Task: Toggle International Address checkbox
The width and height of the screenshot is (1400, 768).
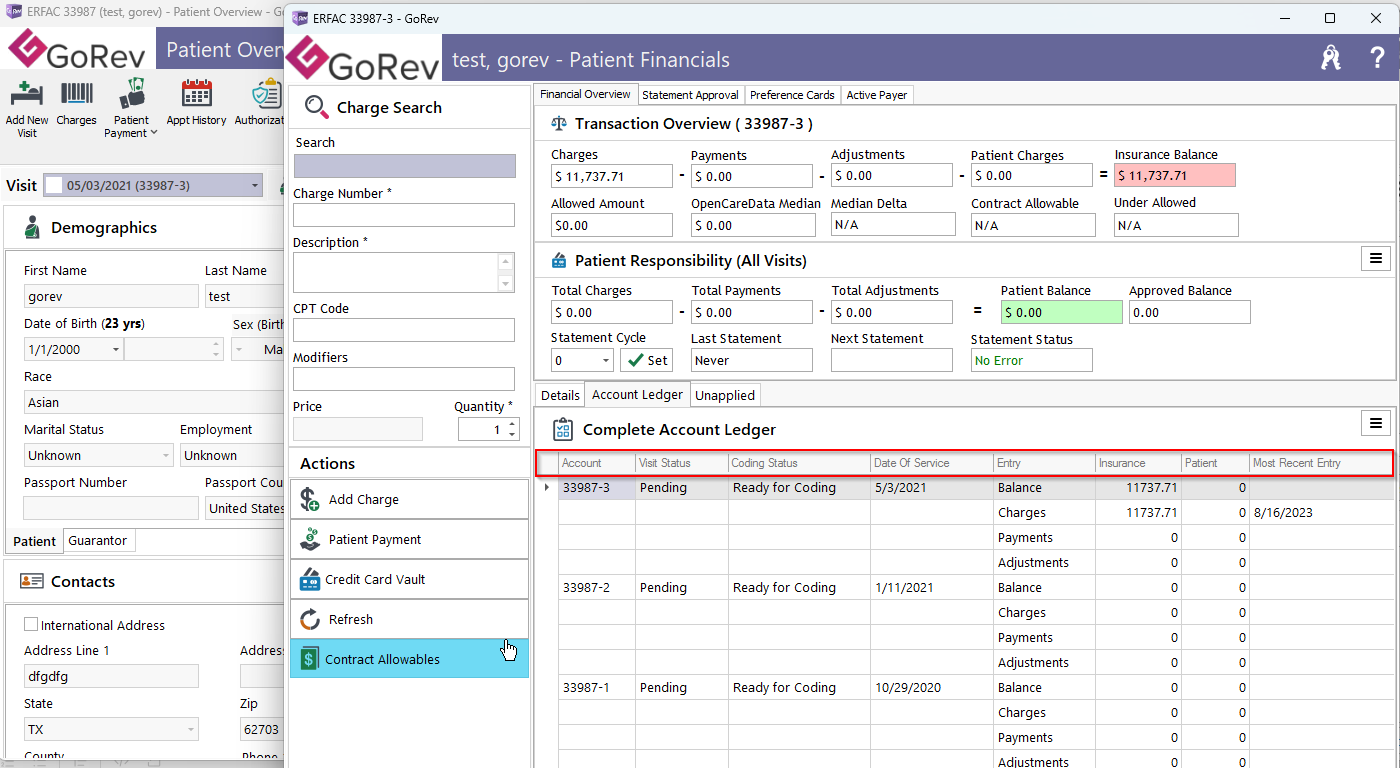Action: (x=31, y=624)
